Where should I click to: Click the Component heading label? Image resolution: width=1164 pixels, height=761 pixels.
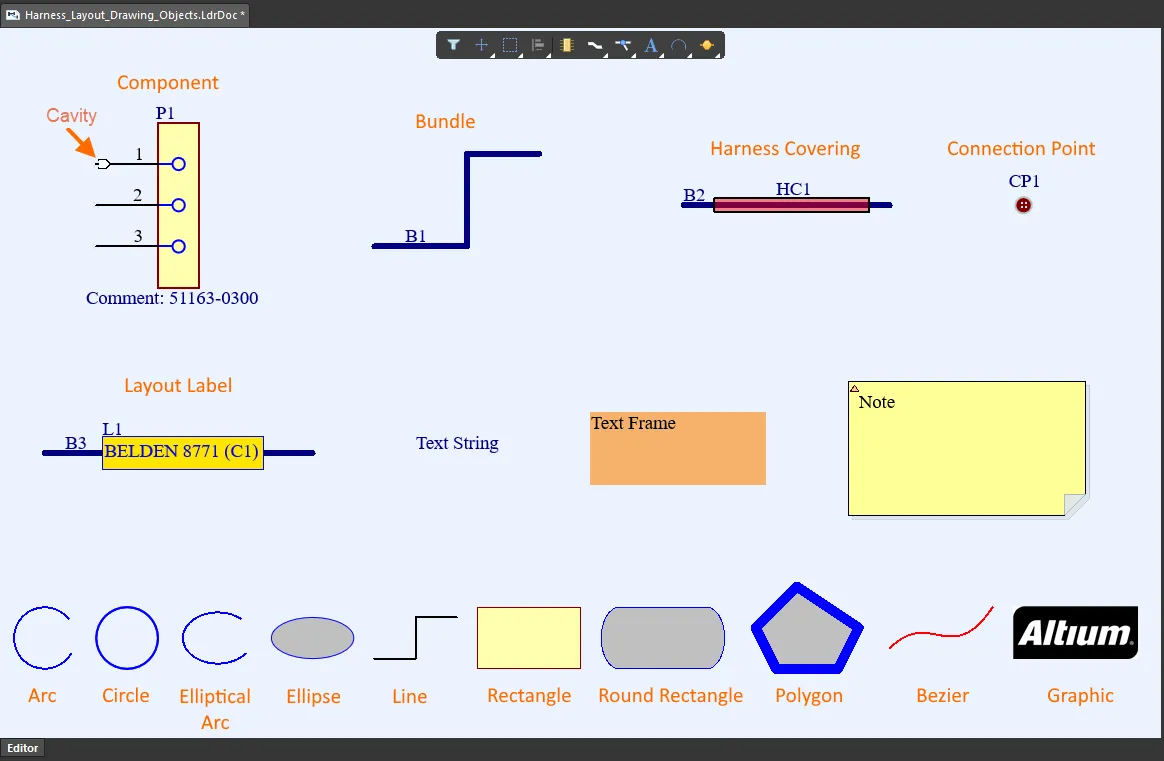pyautogui.click(x=168, y=82)
